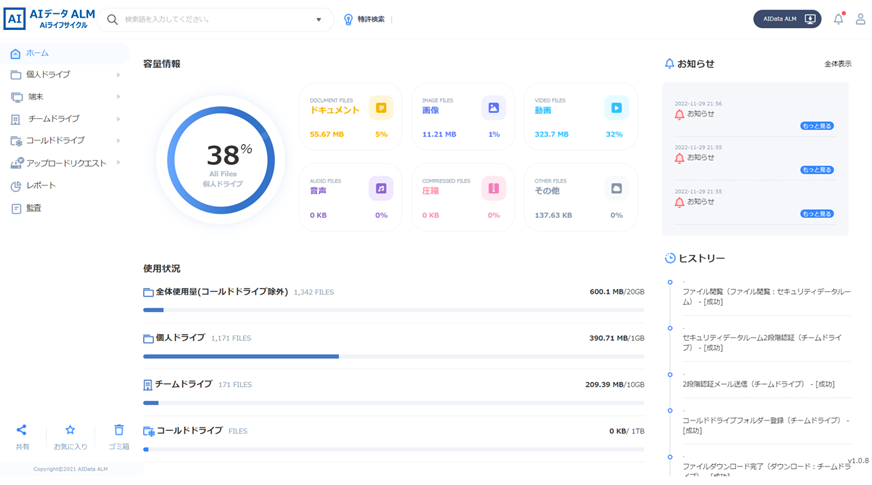Click 600.1 MB/20GB usage value
This screenshot has width=872, height=485.
[x=617, y=292]
